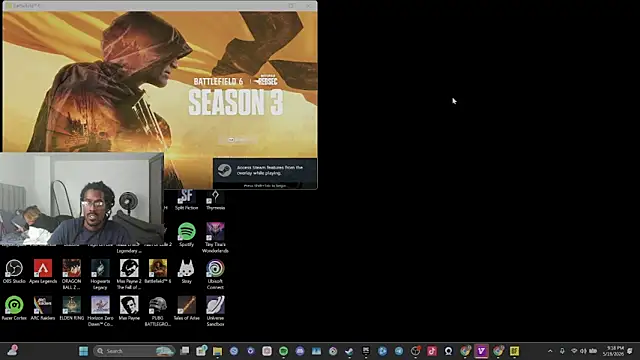Open the Split Fiction desktop shortcut
640x360 pixels.
pos(187,200)
